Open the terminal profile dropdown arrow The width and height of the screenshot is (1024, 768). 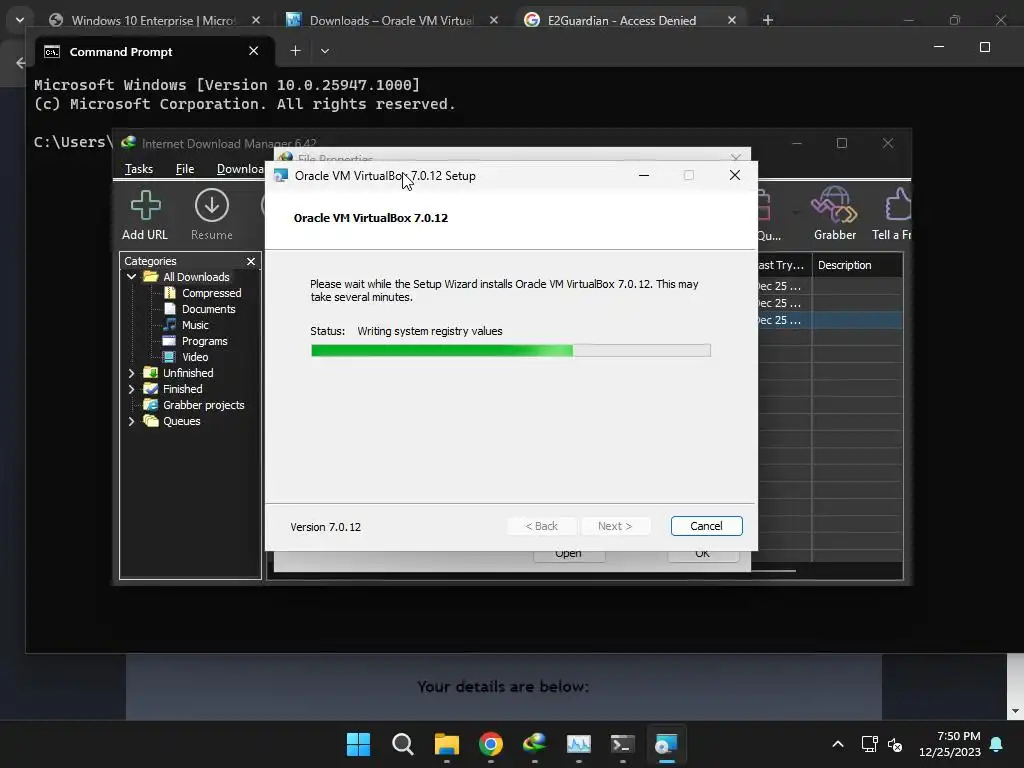pyautogui.click(x=325, y=51)
